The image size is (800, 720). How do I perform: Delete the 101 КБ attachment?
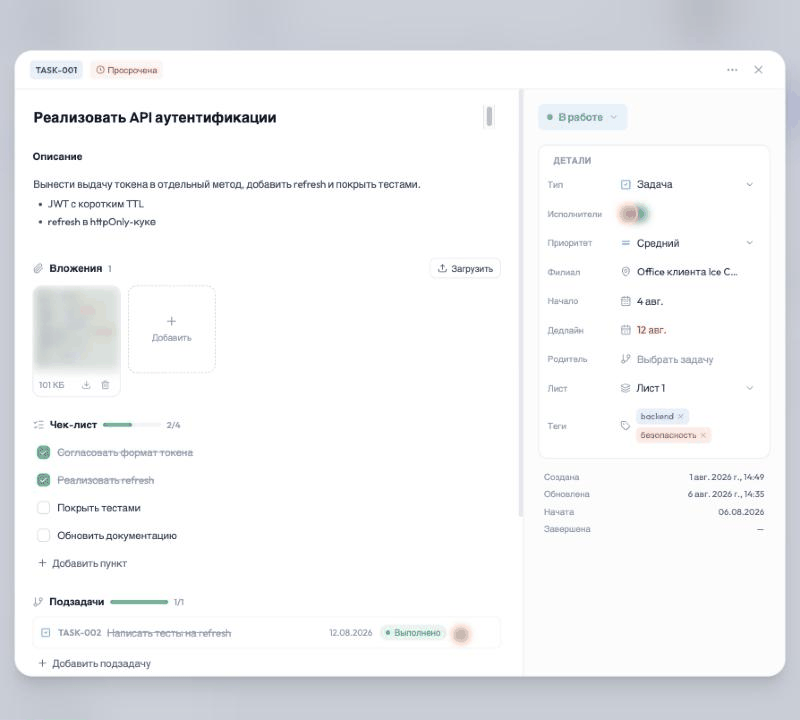coord(105,385)
